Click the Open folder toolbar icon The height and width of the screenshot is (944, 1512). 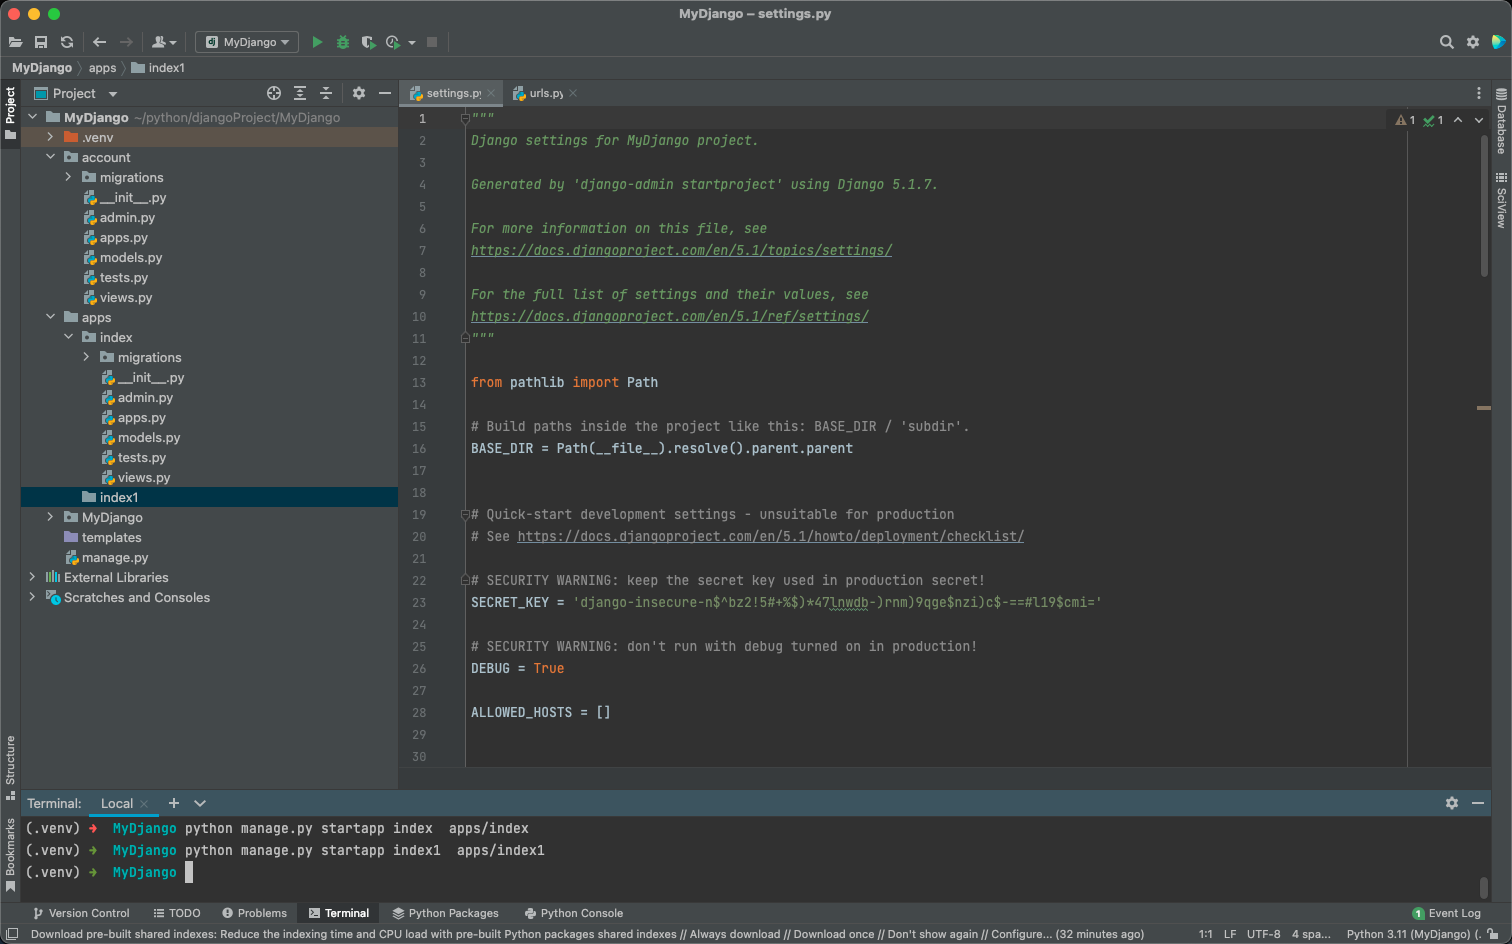[x=15, y=42]
